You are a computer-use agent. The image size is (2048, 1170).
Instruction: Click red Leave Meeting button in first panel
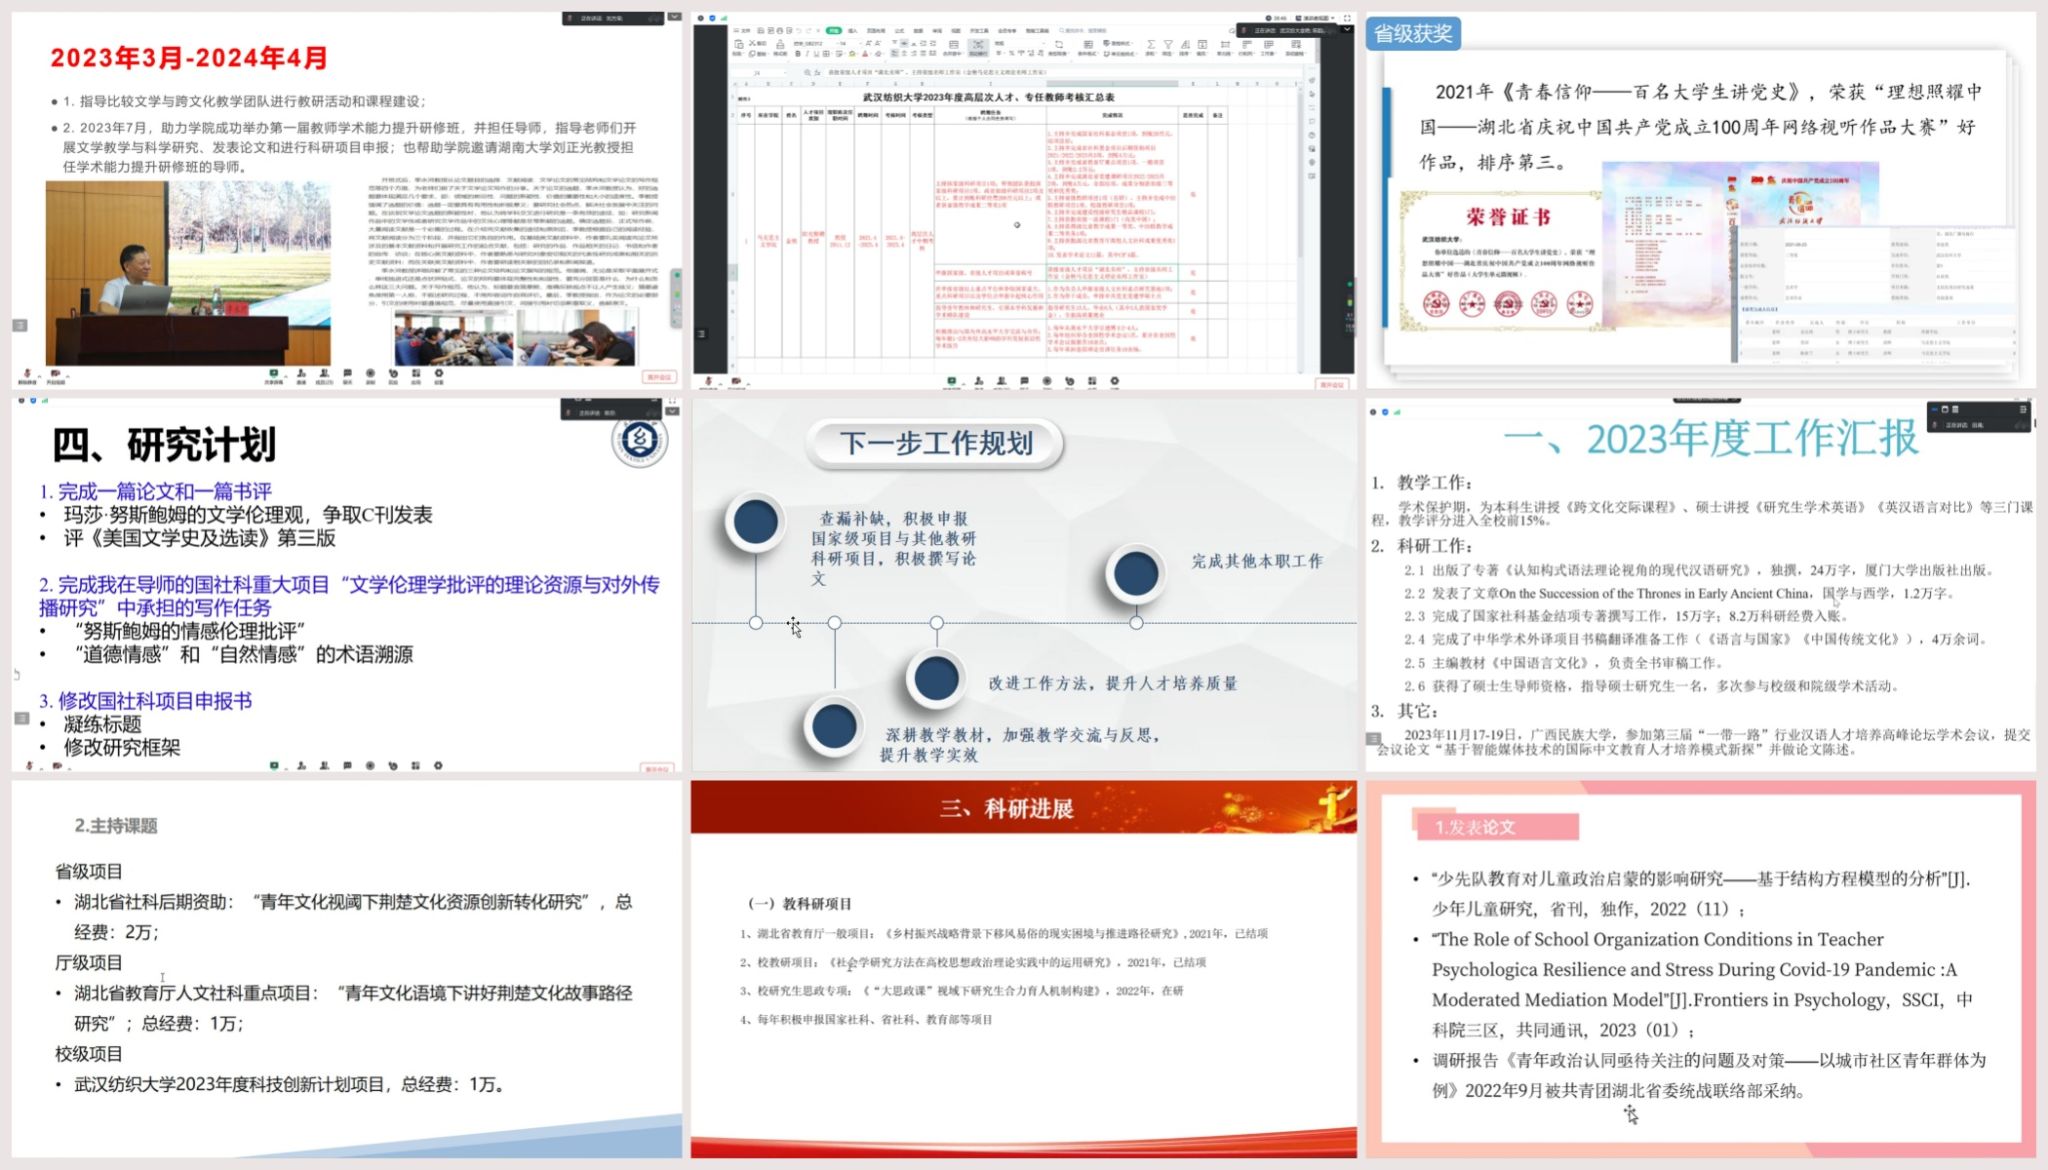658,377
